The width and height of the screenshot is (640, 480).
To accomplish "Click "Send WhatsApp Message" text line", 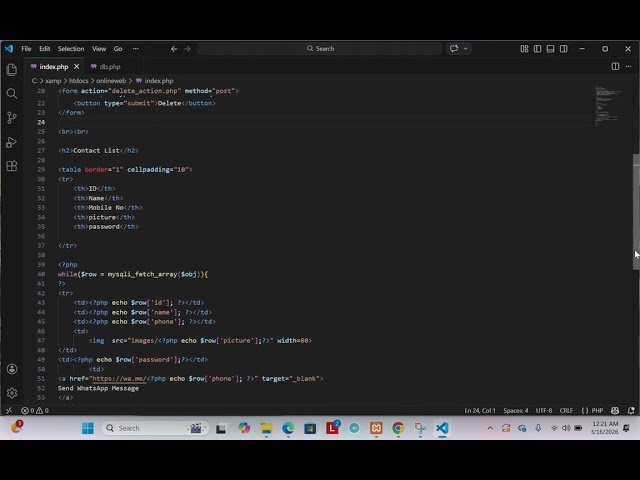I will point(98,388).
